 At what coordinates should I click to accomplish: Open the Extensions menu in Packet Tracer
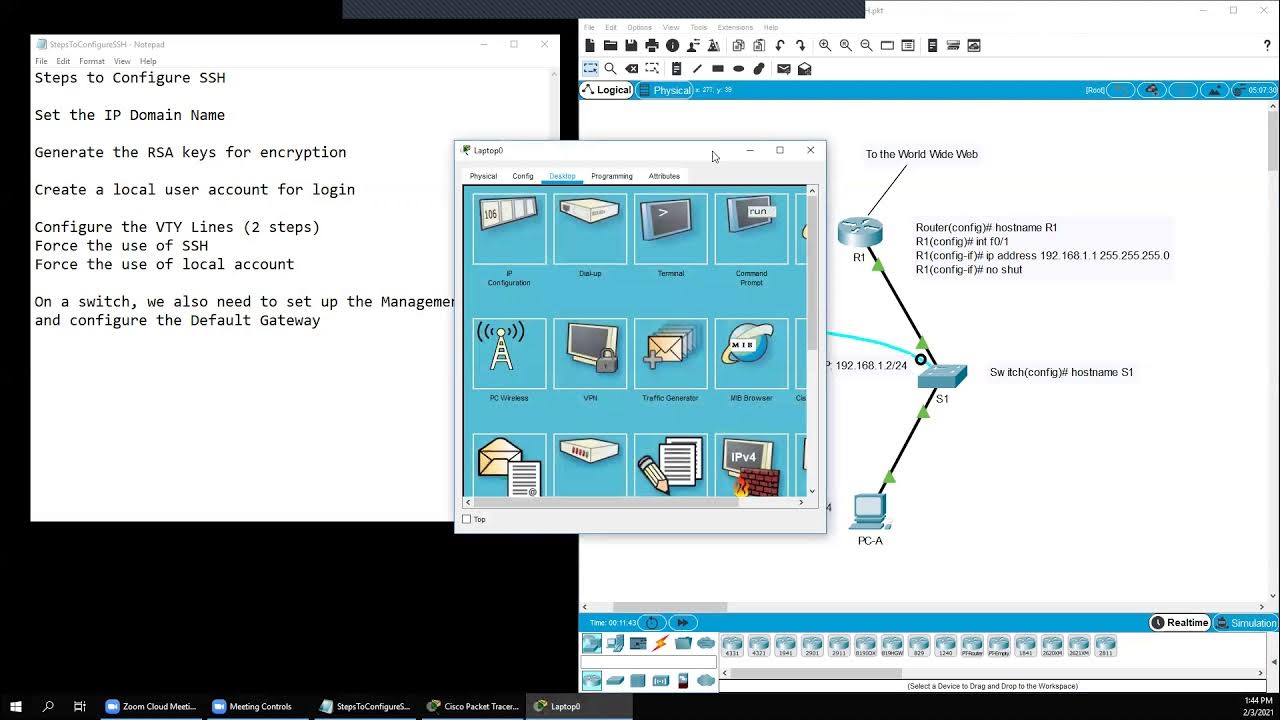[x=735, y=27]
